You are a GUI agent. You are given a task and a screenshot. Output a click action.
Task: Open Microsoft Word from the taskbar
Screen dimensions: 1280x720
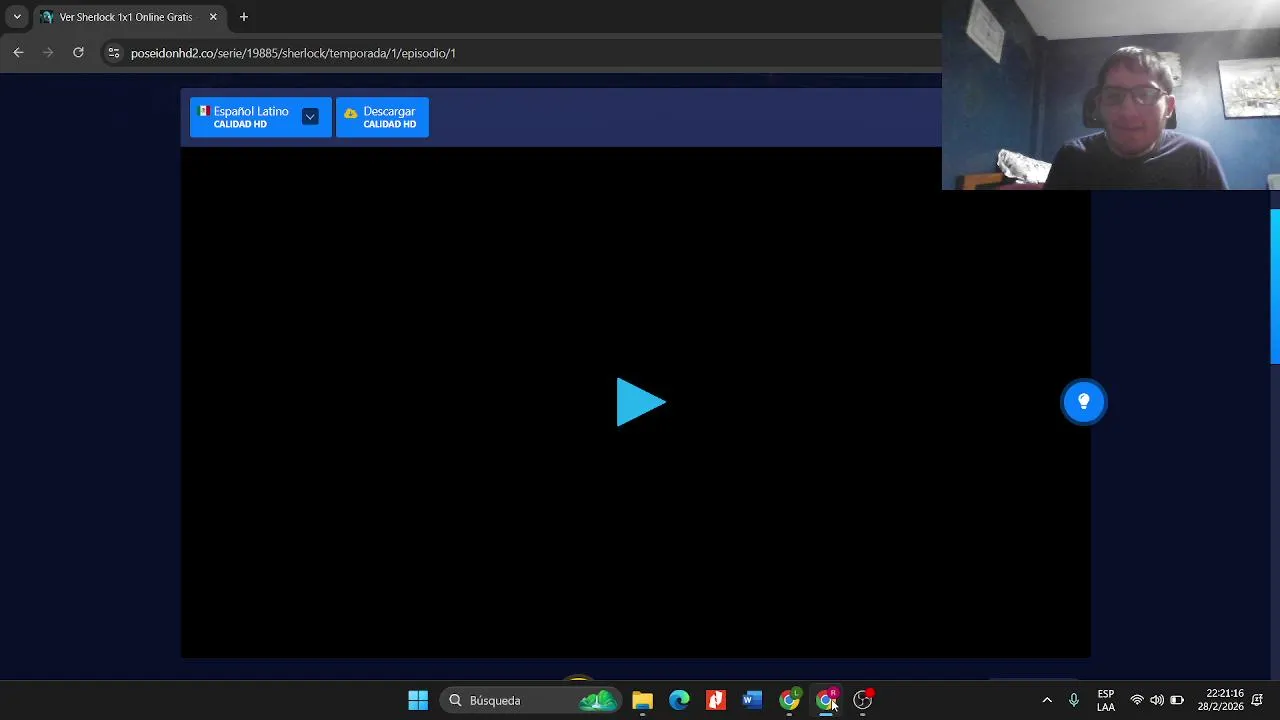(752, 700)
